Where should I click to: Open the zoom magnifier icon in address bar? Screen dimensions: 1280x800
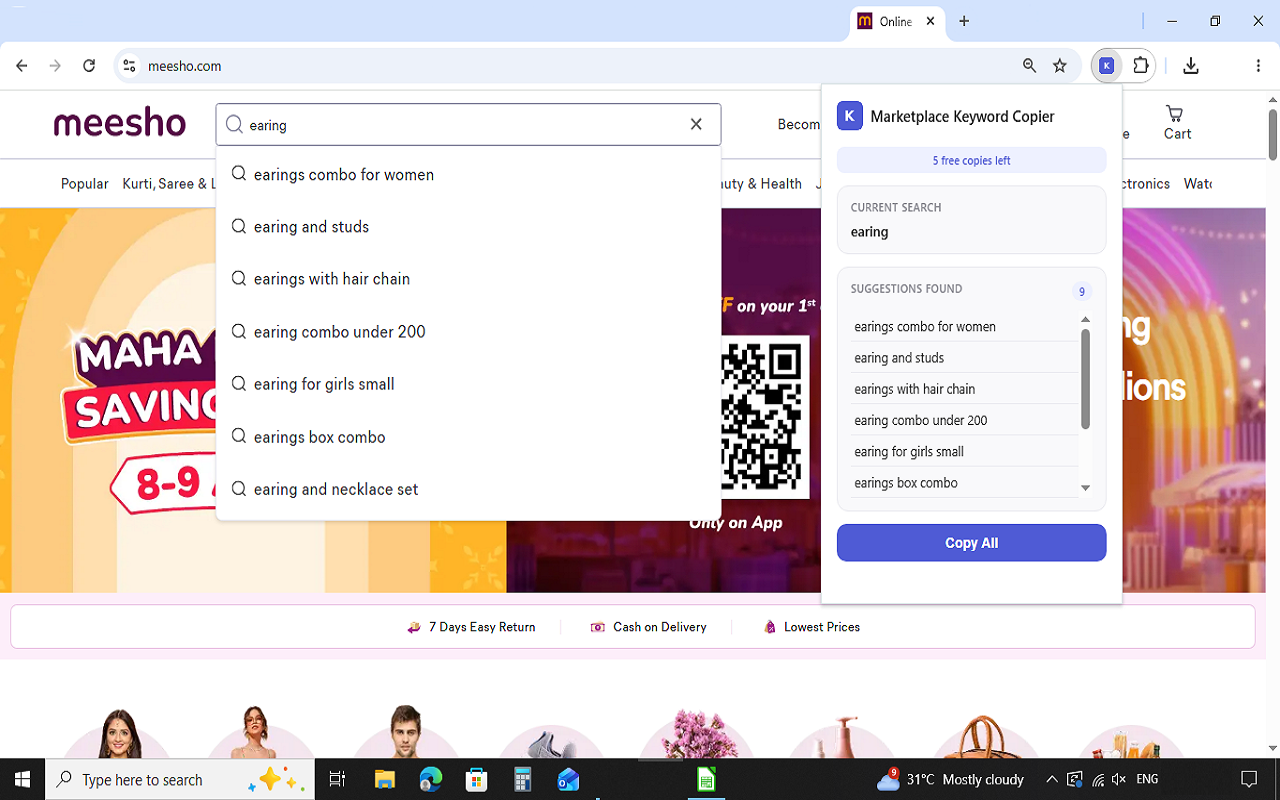1029,66
